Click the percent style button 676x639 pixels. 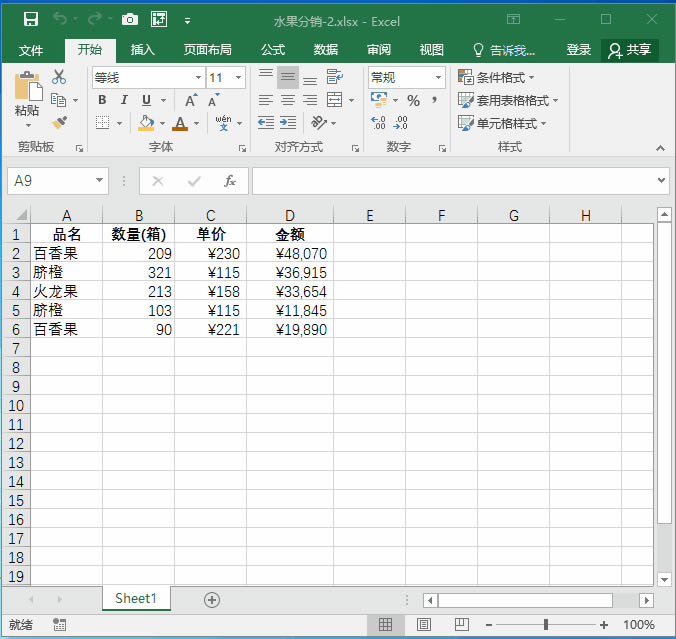coord(413,100)
